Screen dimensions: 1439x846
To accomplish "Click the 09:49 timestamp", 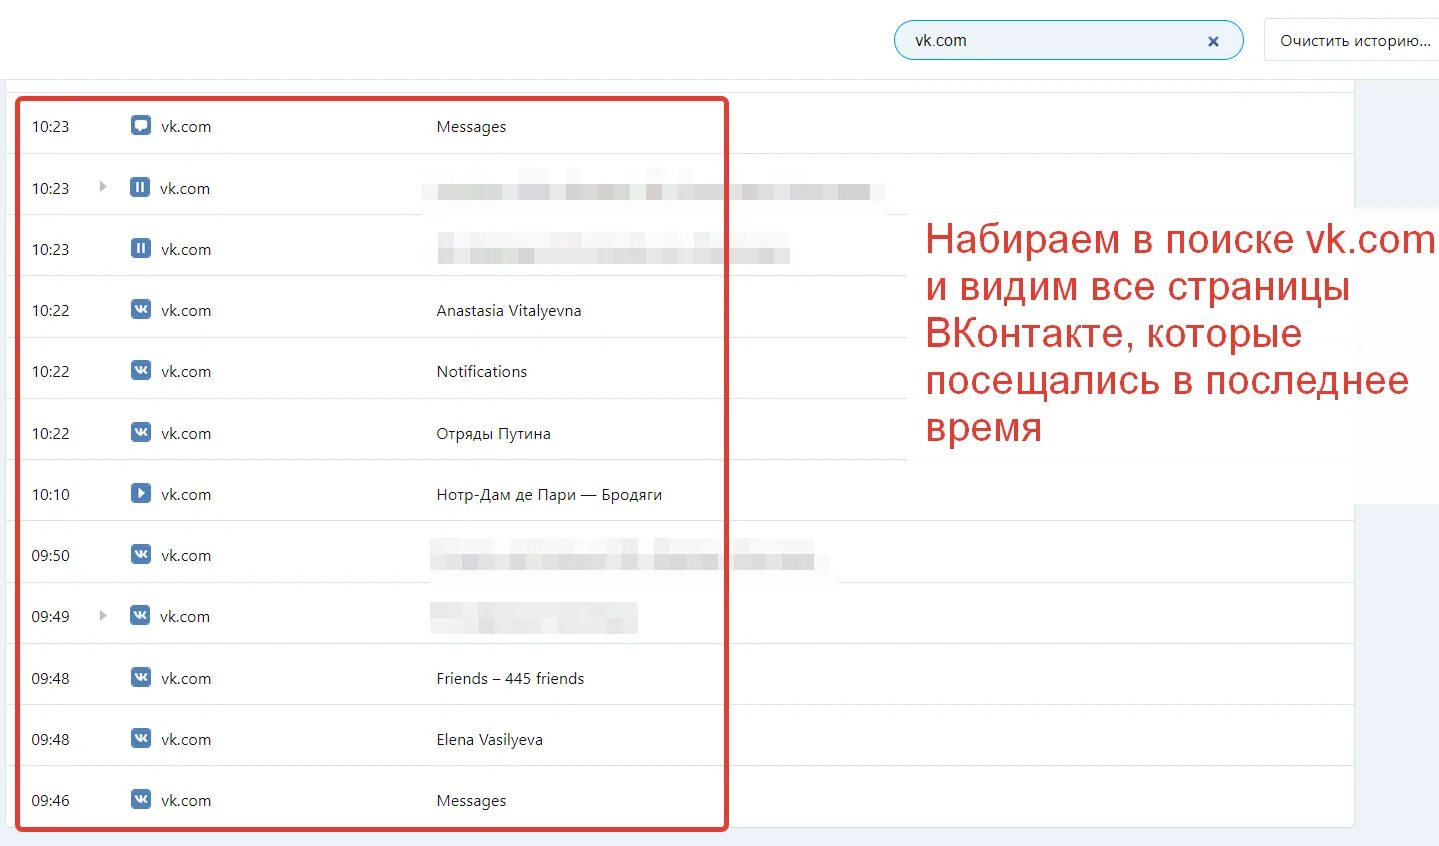I will (50, 616).
